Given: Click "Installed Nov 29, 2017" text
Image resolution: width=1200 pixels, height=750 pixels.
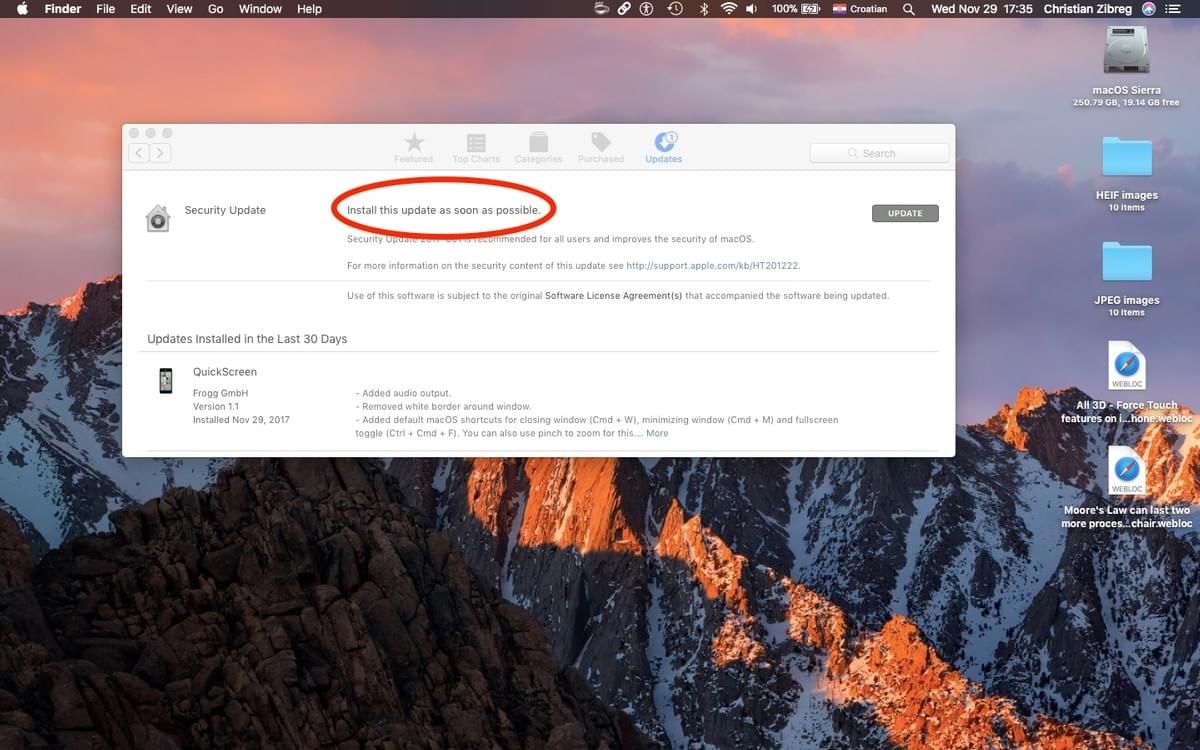Looking at the screenshot, I should click(x=241, y=420).
